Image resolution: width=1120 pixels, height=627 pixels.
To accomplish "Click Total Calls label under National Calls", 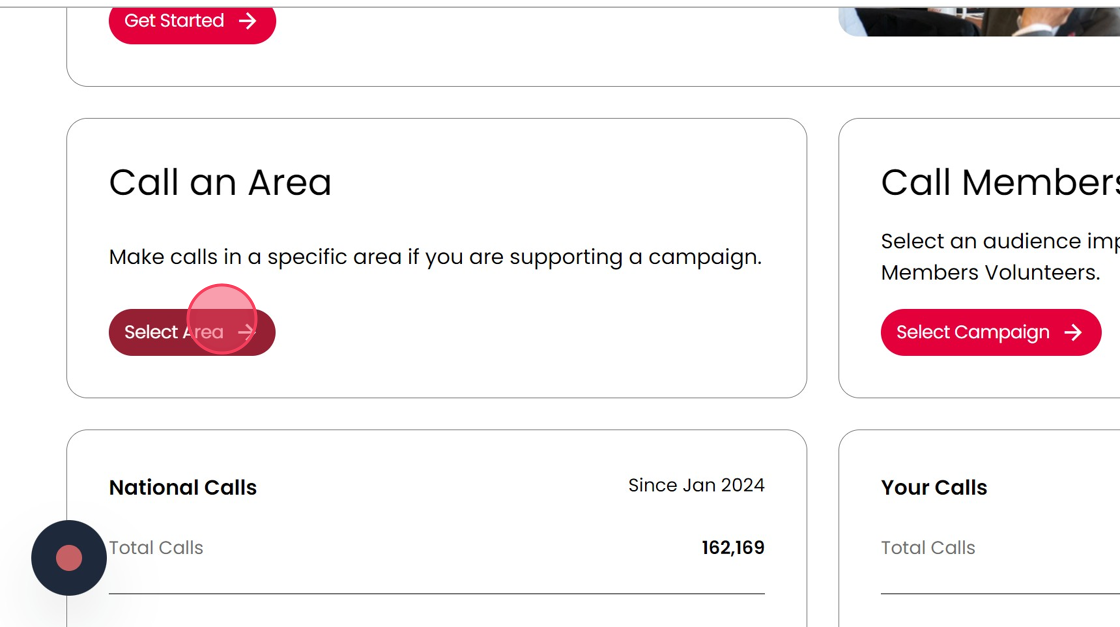I will click(x=156, y=548).
